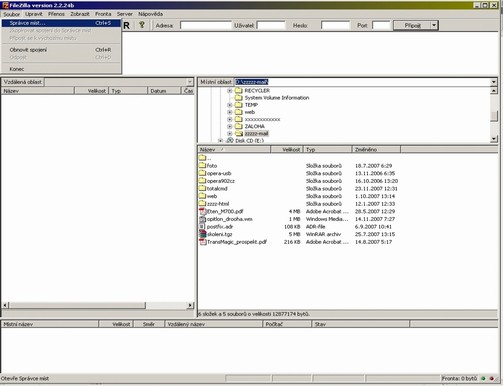
Task: Expand the web folder tree node
Action: 230,112
